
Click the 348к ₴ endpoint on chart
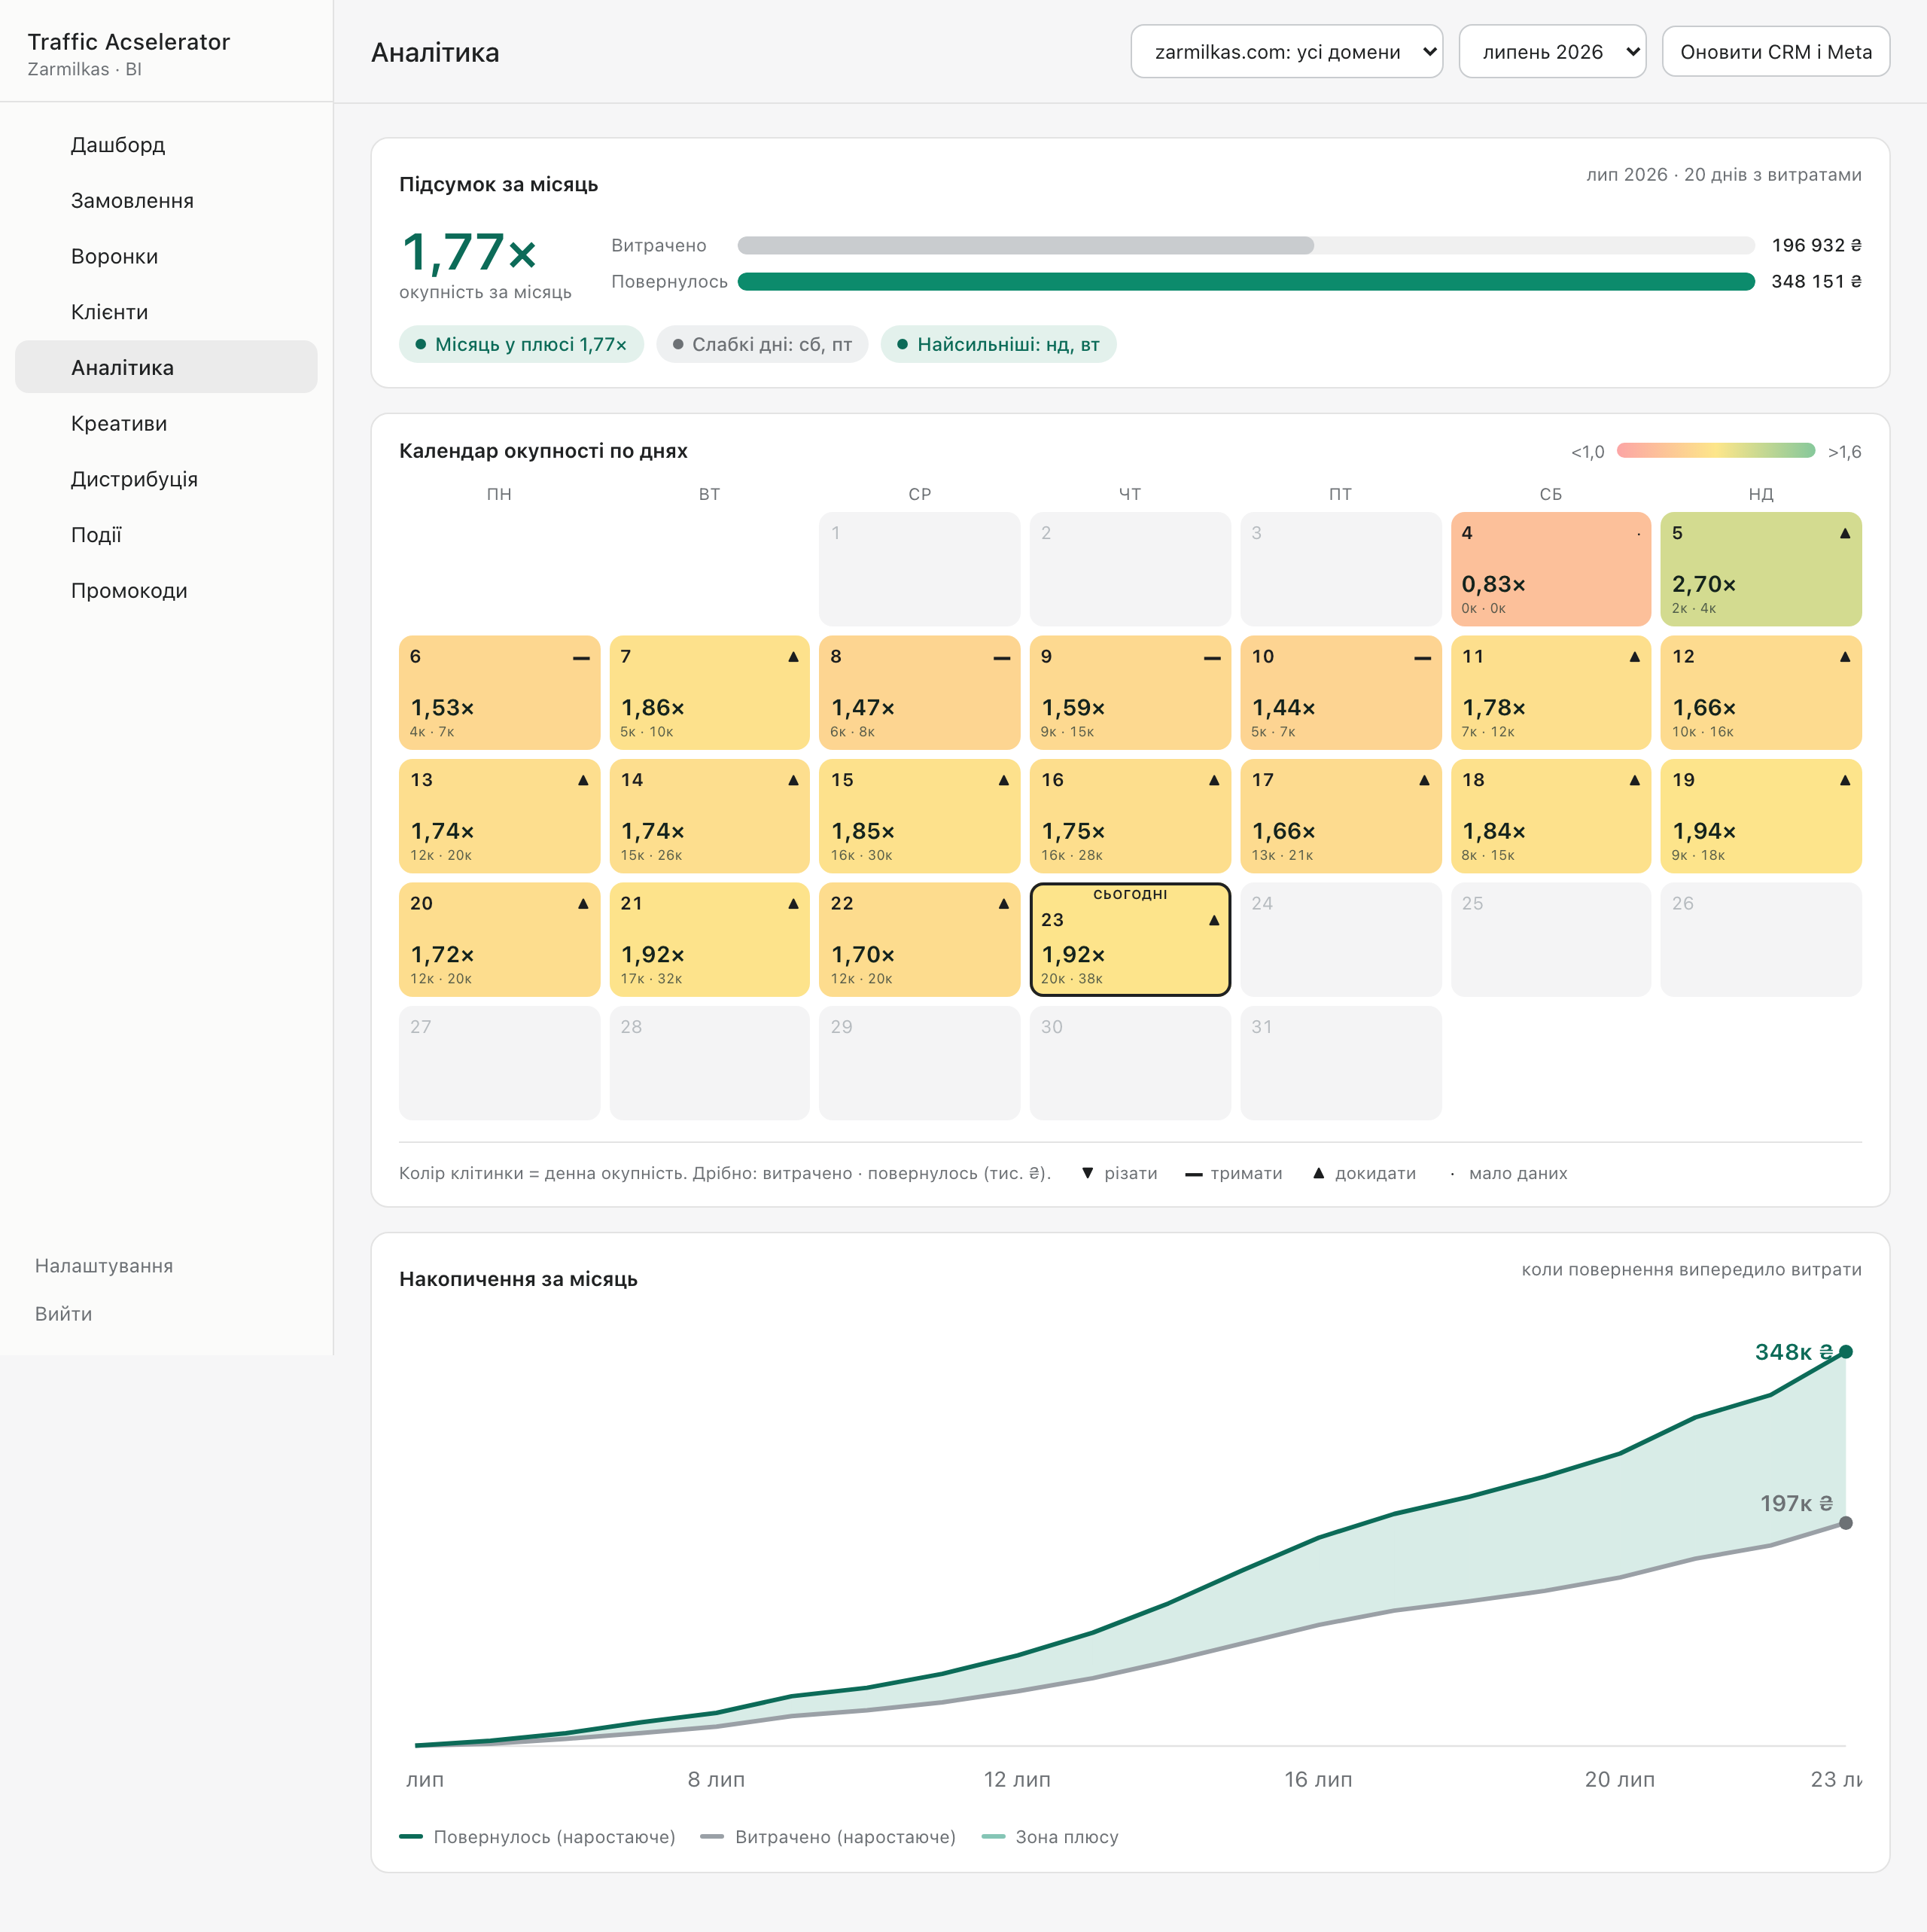(x=1846, y=1352)
